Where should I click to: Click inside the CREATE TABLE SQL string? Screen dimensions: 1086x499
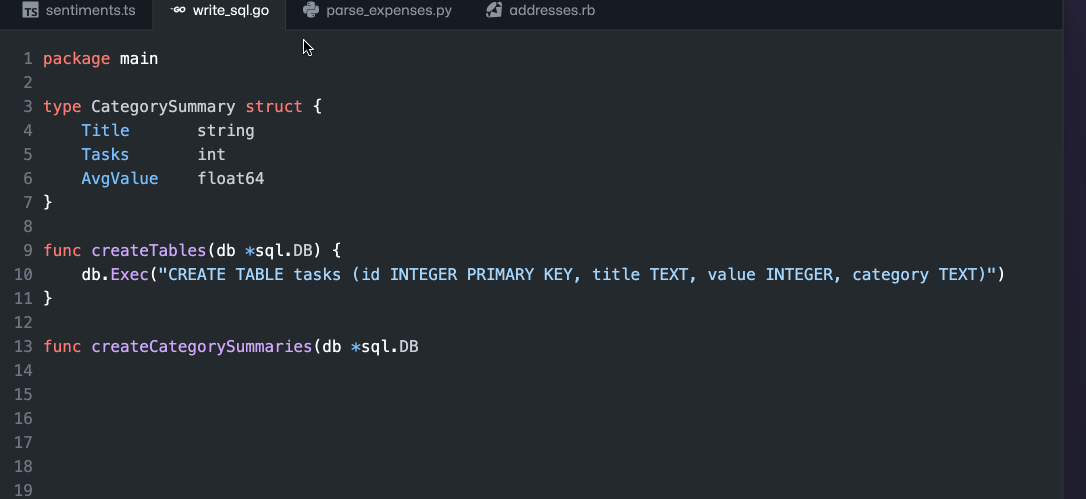click(x=577, y=274)
